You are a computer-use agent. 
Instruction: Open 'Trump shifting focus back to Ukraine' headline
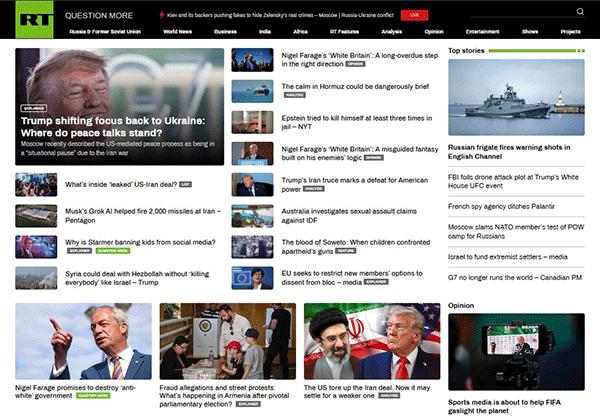113,127
